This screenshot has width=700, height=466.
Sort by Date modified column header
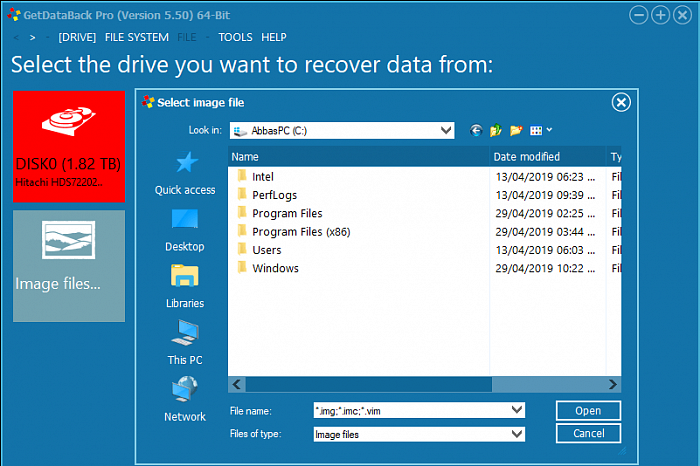[x=548, y=157]
